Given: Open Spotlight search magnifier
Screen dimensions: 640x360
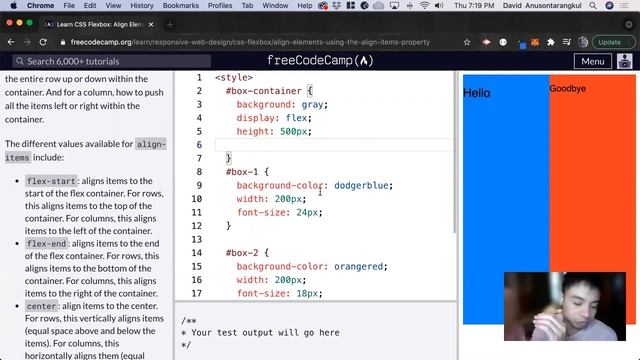Looking at the screenshot, I should [593, 5].
